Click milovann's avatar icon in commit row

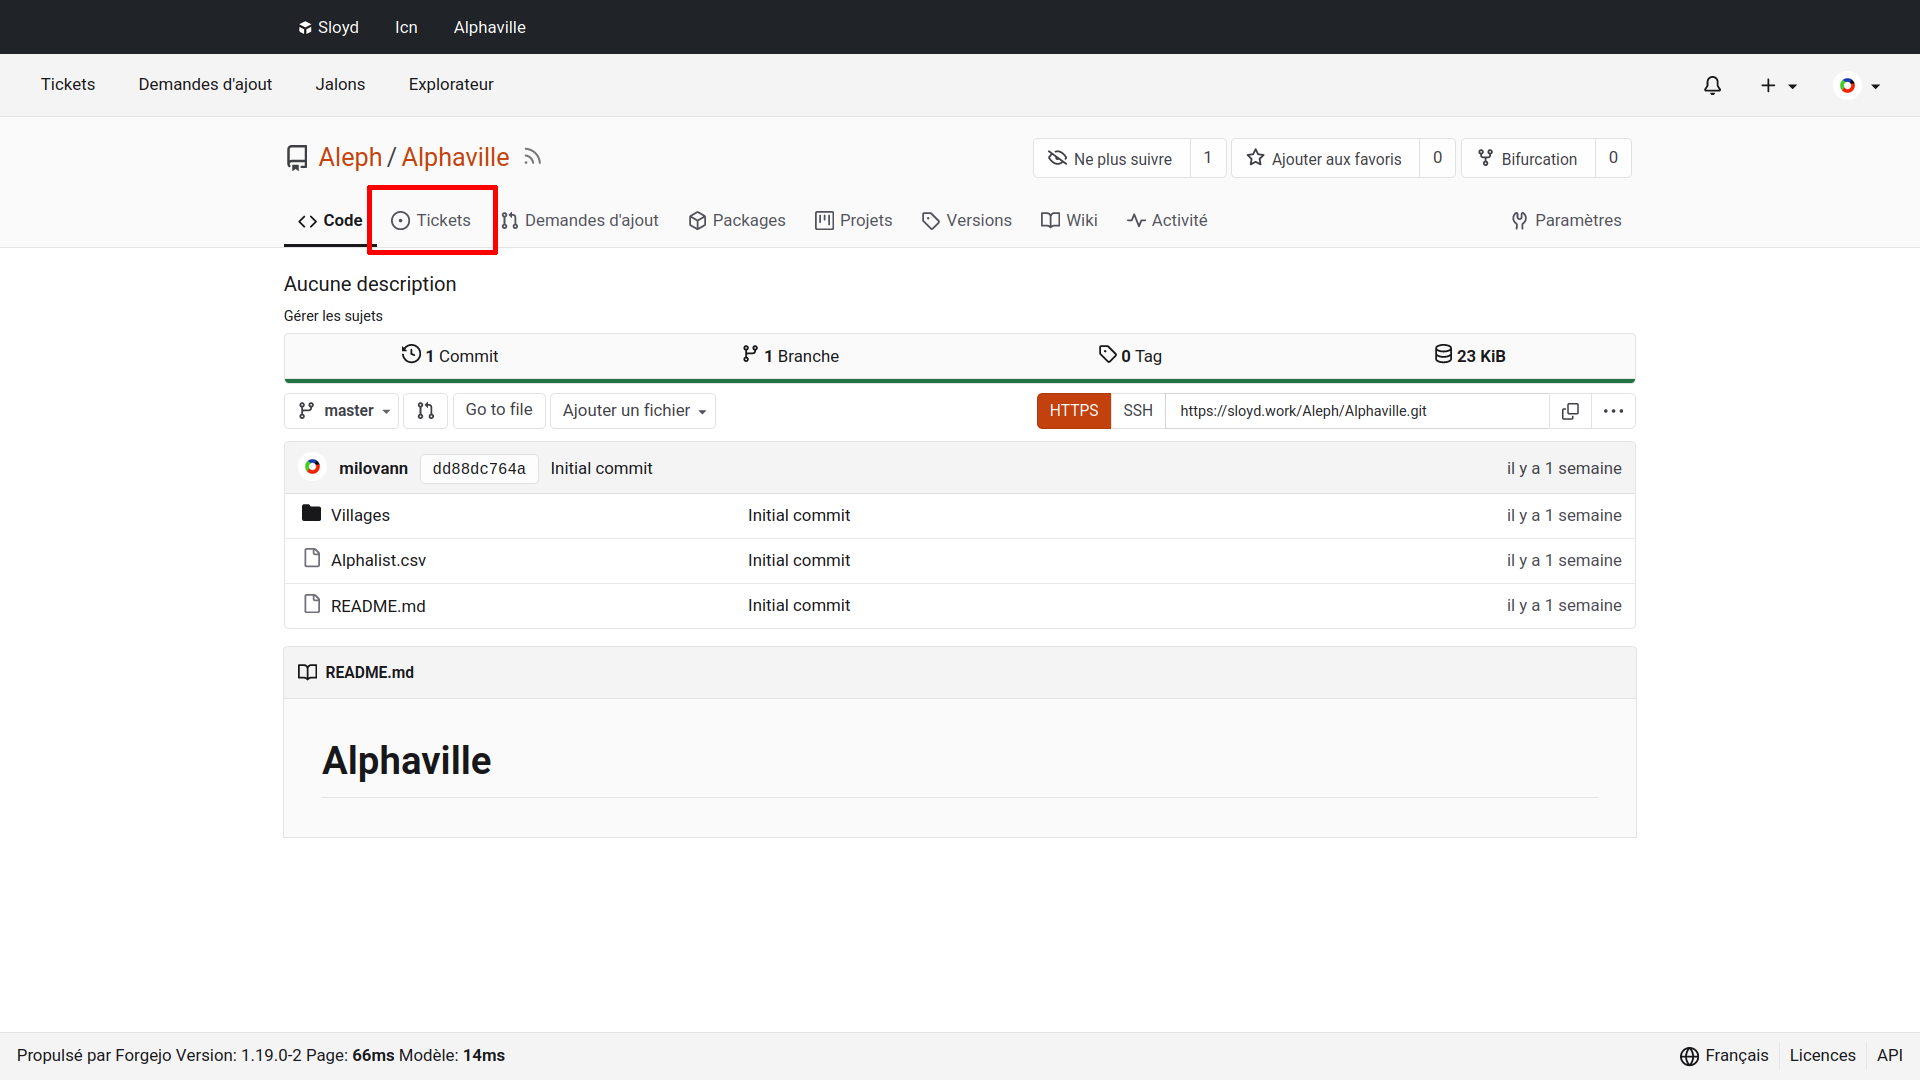[x=313, y=468]
